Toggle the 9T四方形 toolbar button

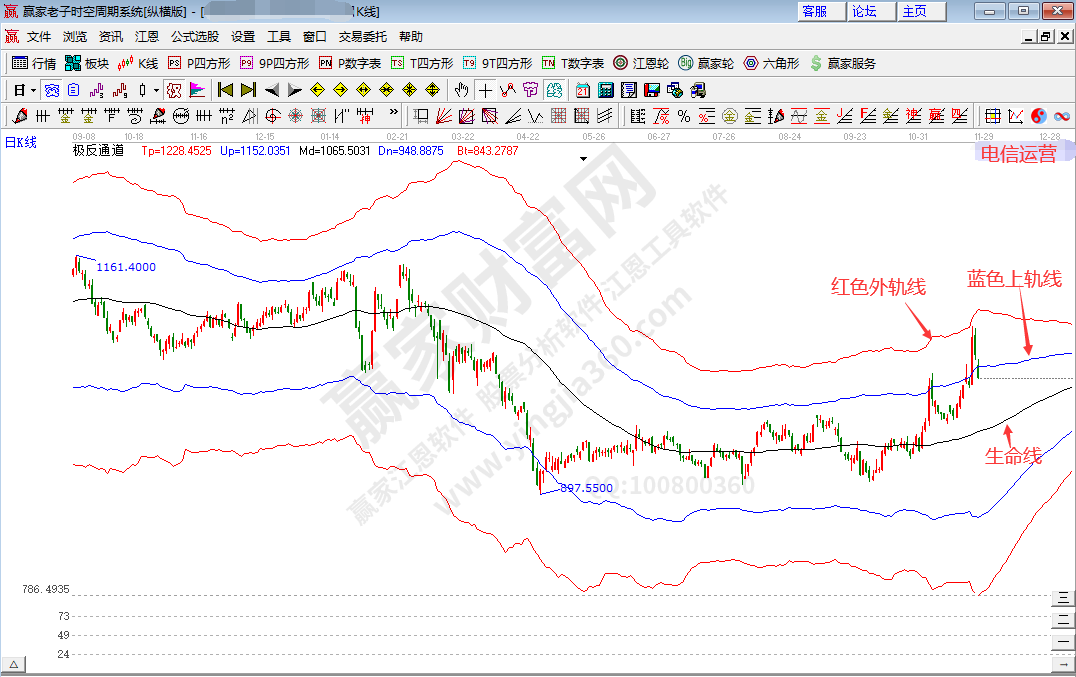tap(497, 63)
